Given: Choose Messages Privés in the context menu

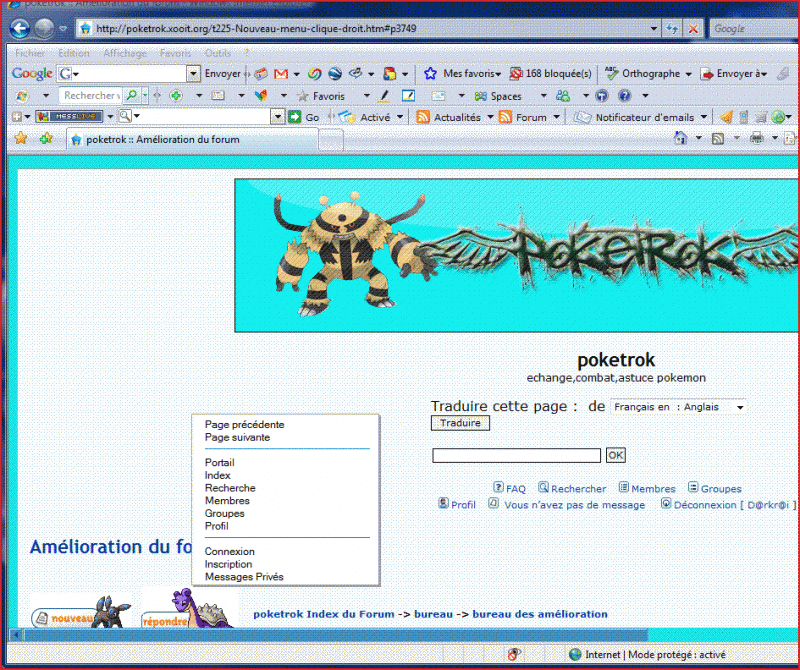Looking at the screenshot, I should click(244, 577).
